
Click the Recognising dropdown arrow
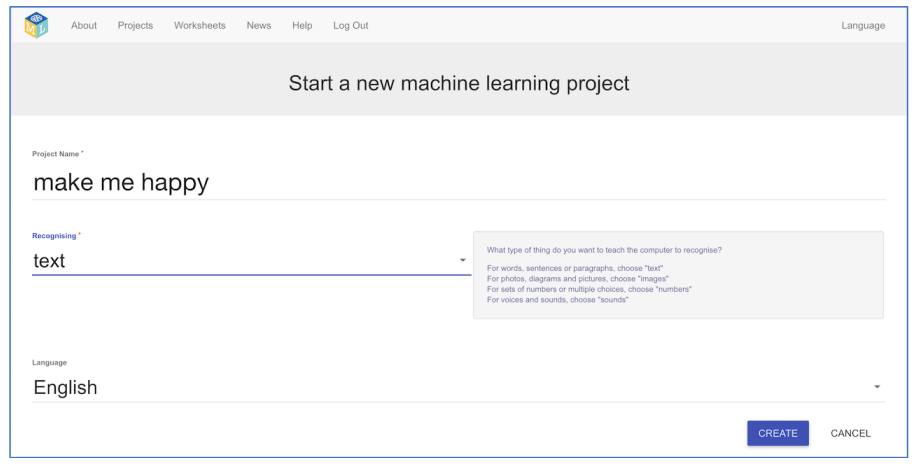point(463,261)
